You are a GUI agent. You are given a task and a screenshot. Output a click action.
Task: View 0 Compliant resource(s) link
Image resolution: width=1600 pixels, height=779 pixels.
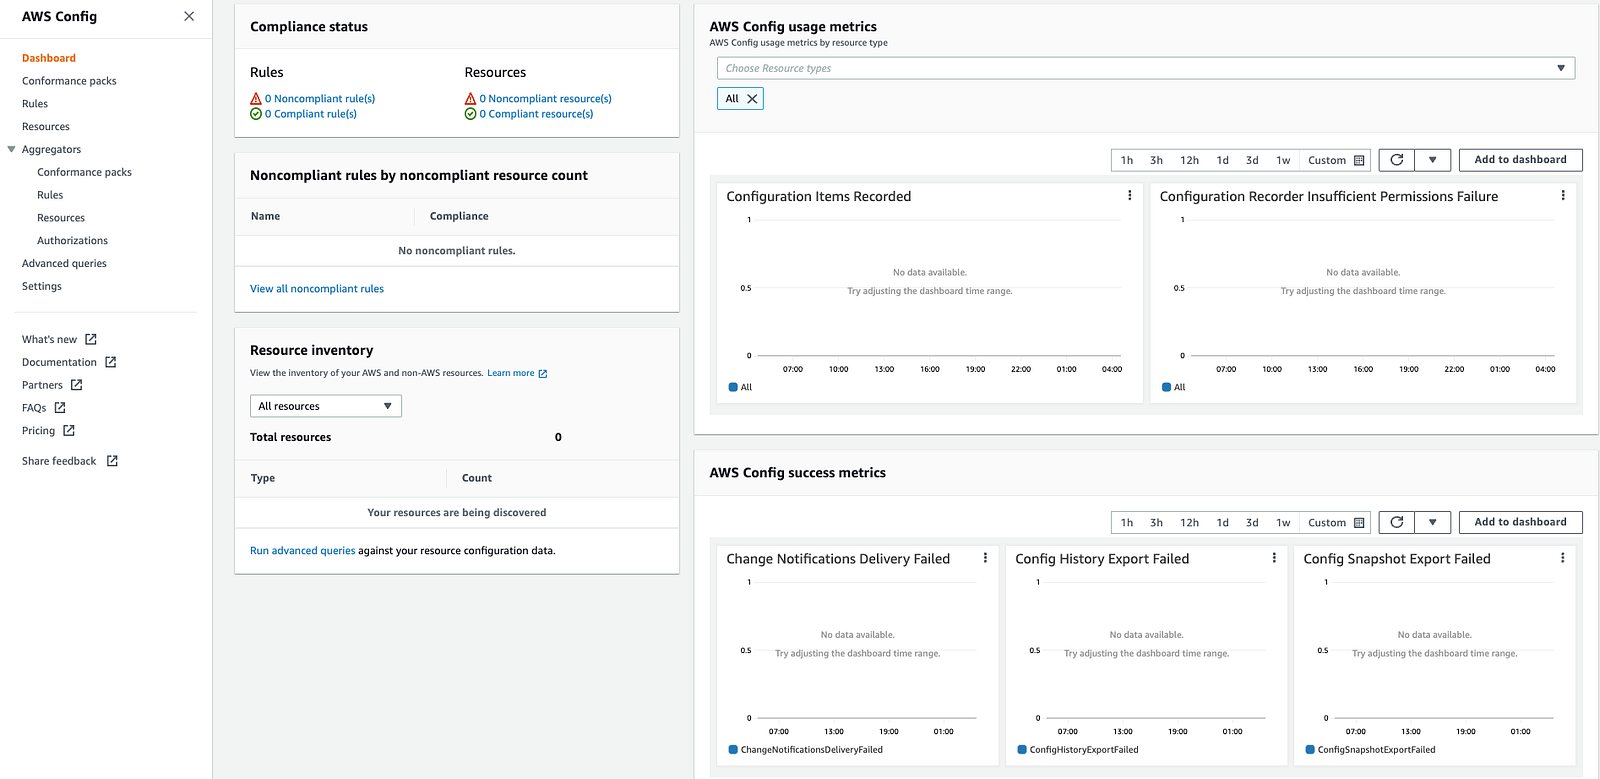(x=536, y=114)
